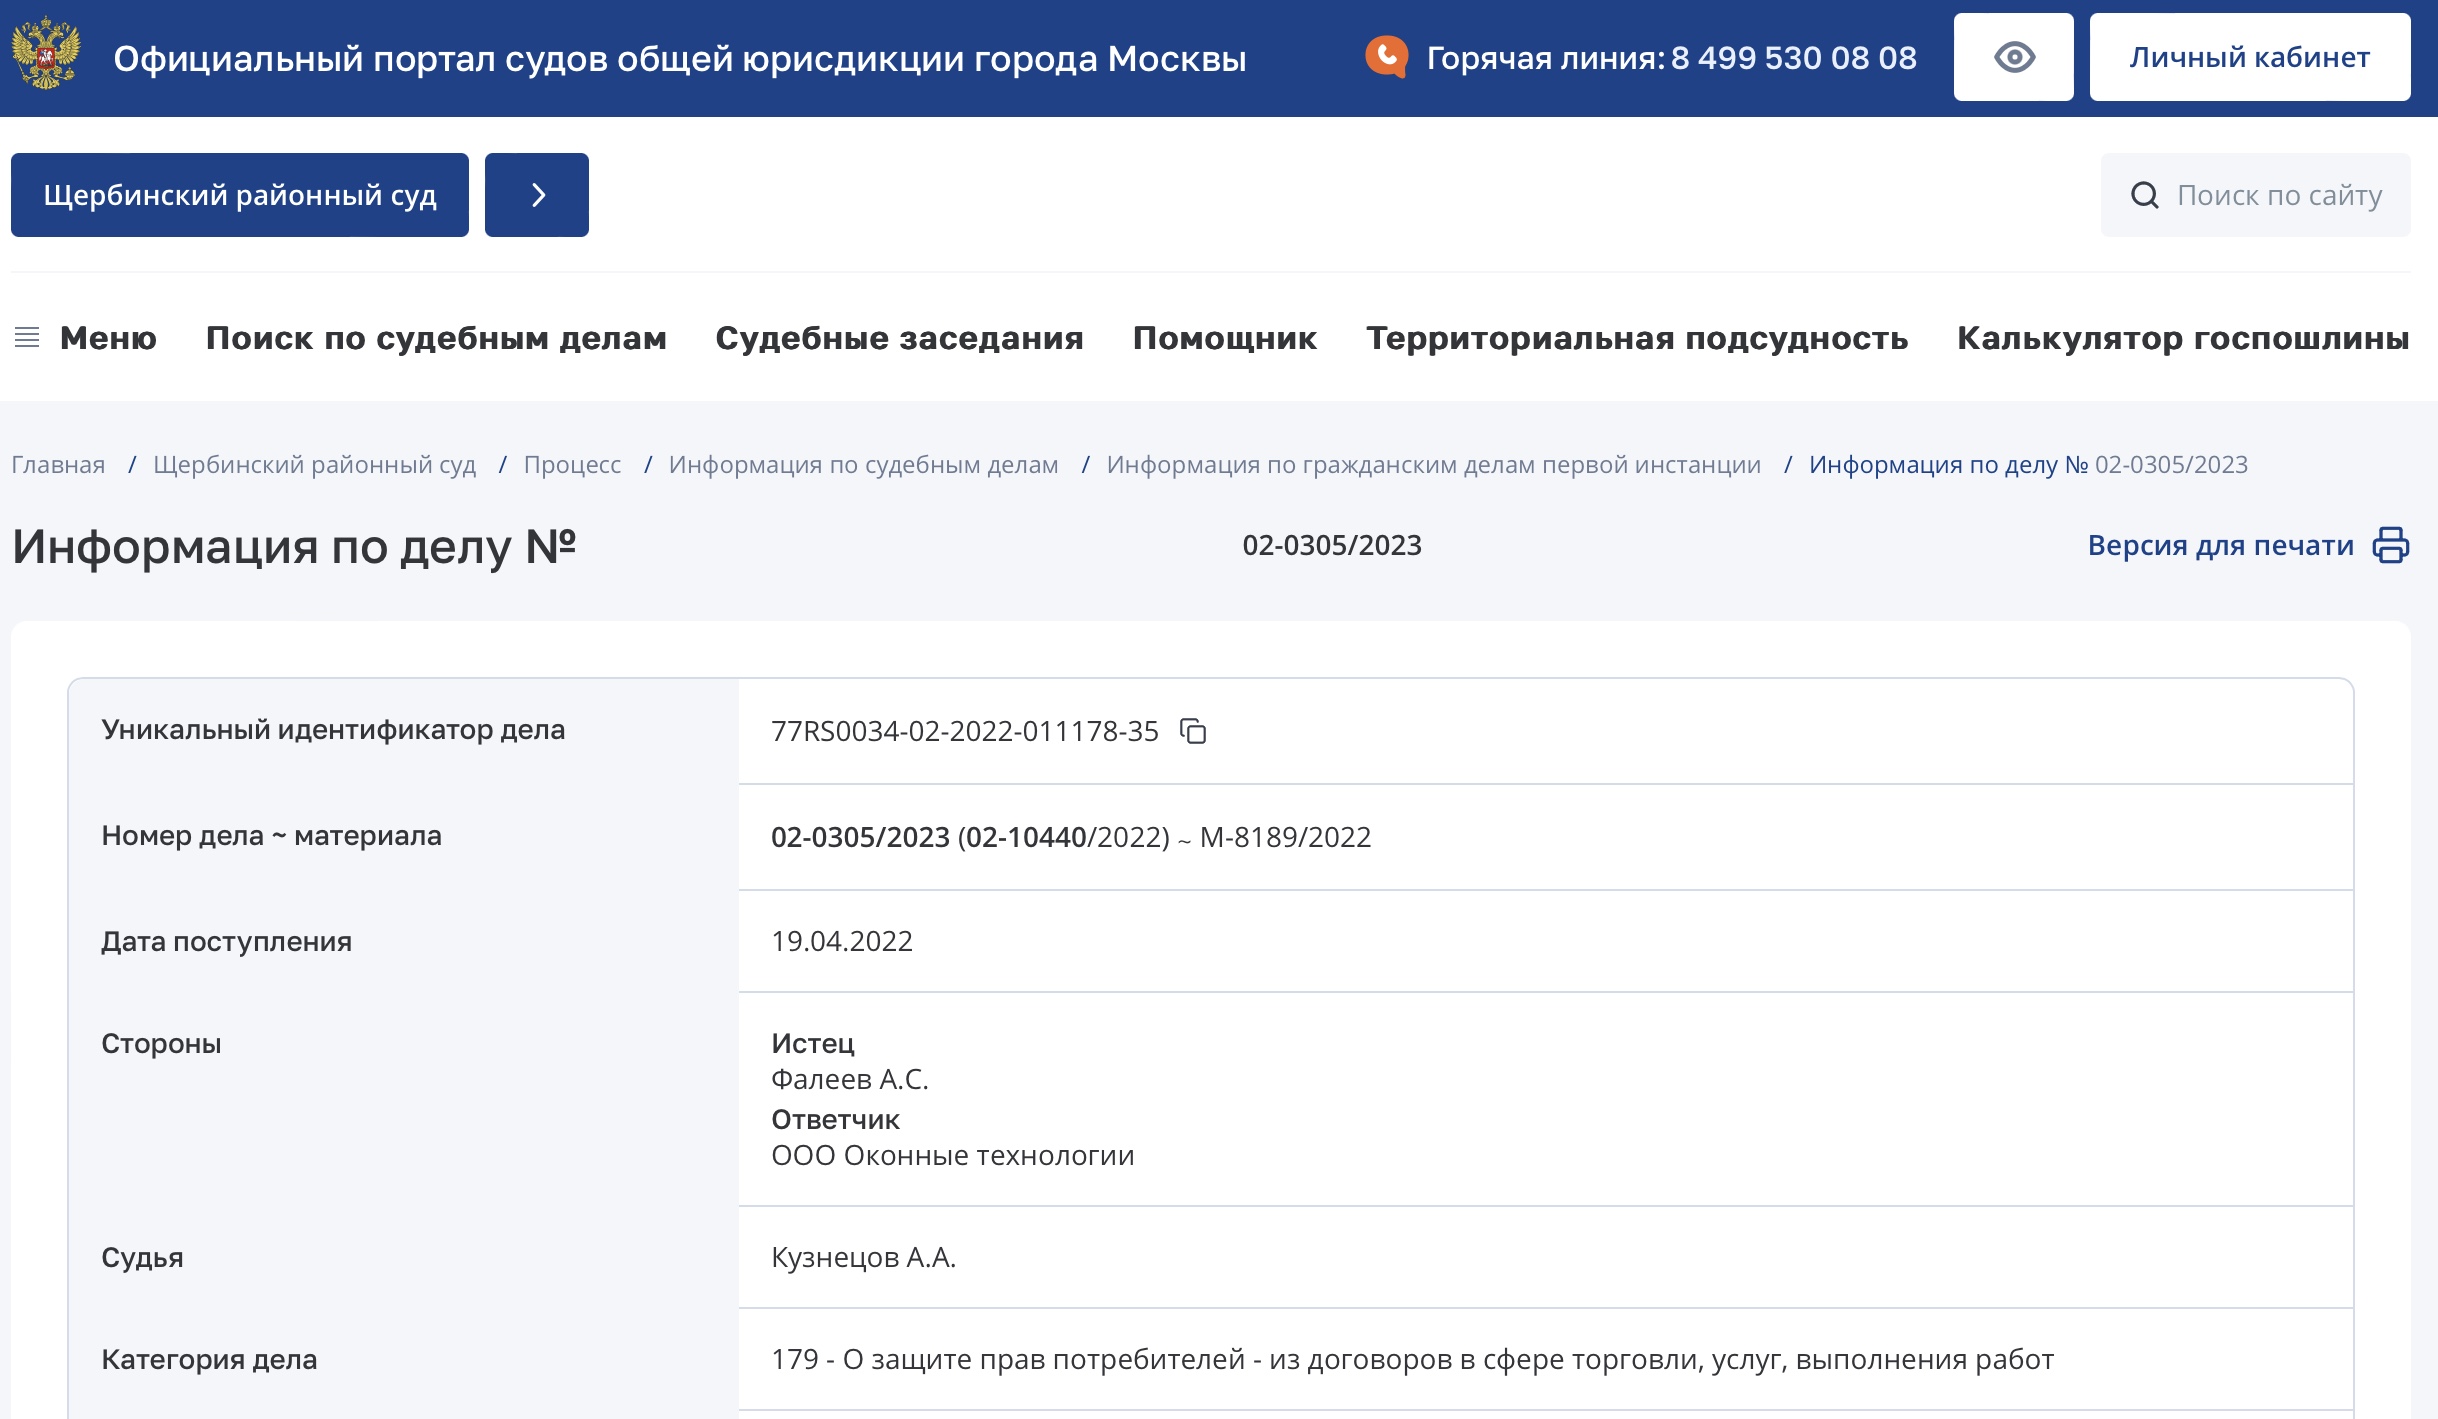Open Поиск по судебным делам menu item
The height and width of the screenshot is (1419, 2438).
tap(436, 338)
